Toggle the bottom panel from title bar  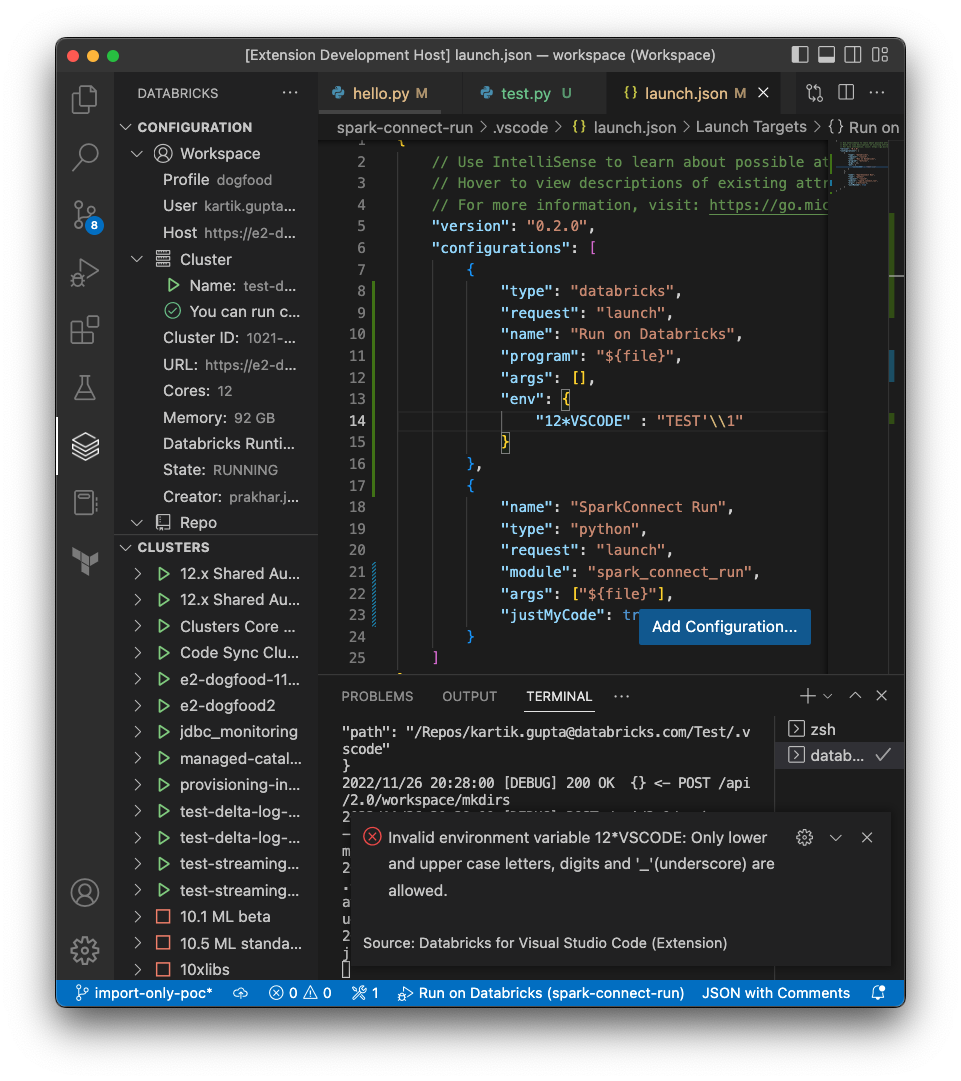[827, 54]
